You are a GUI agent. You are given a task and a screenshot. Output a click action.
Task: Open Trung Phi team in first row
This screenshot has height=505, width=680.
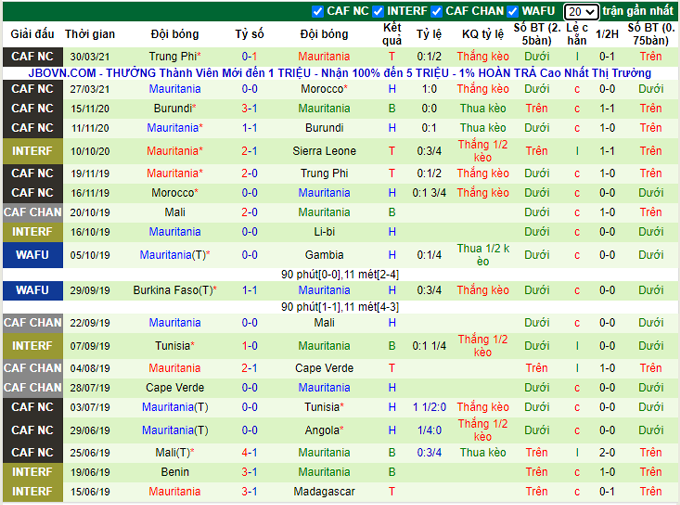pyautogui.click(x=172, y=57)
